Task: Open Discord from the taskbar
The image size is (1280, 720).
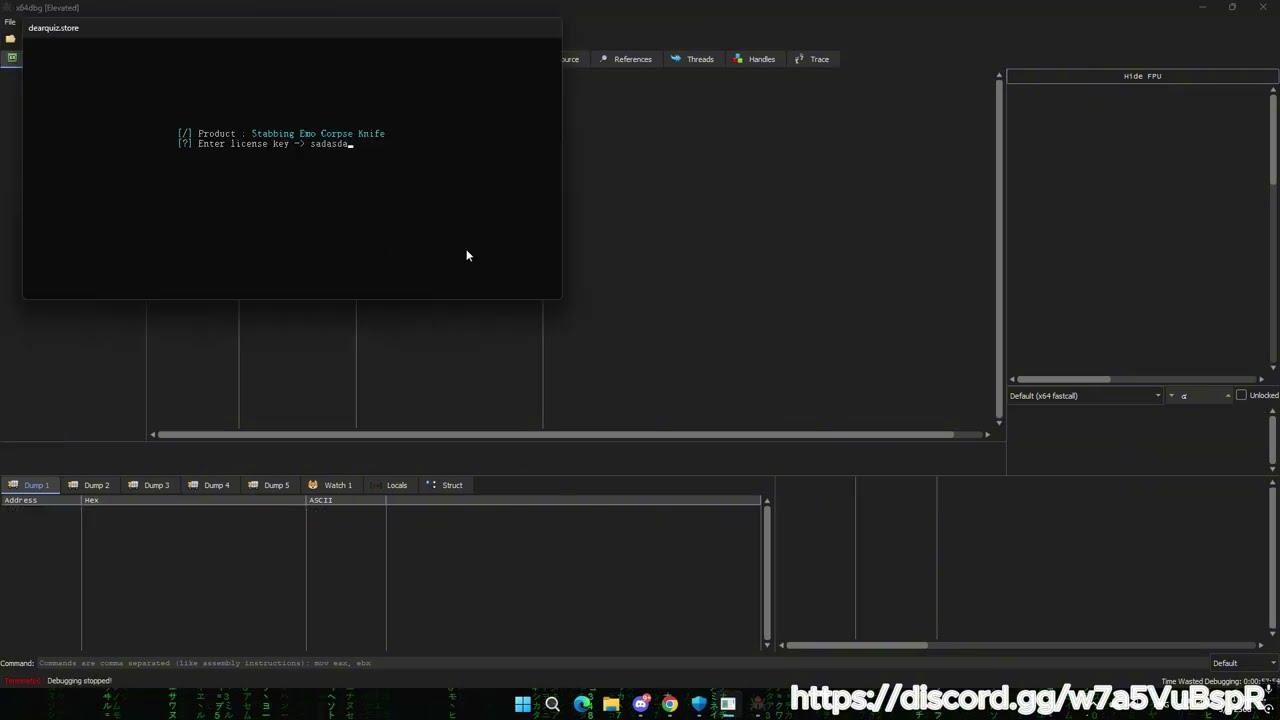Action: pos(641,704)
